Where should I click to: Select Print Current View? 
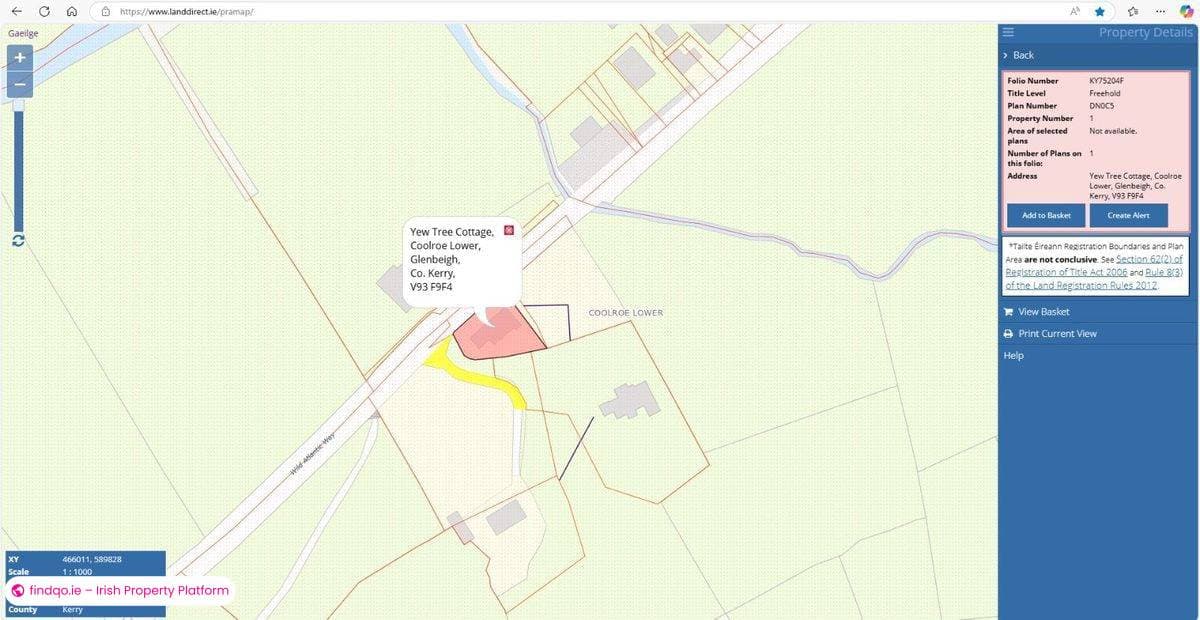tap(1056, 334)
